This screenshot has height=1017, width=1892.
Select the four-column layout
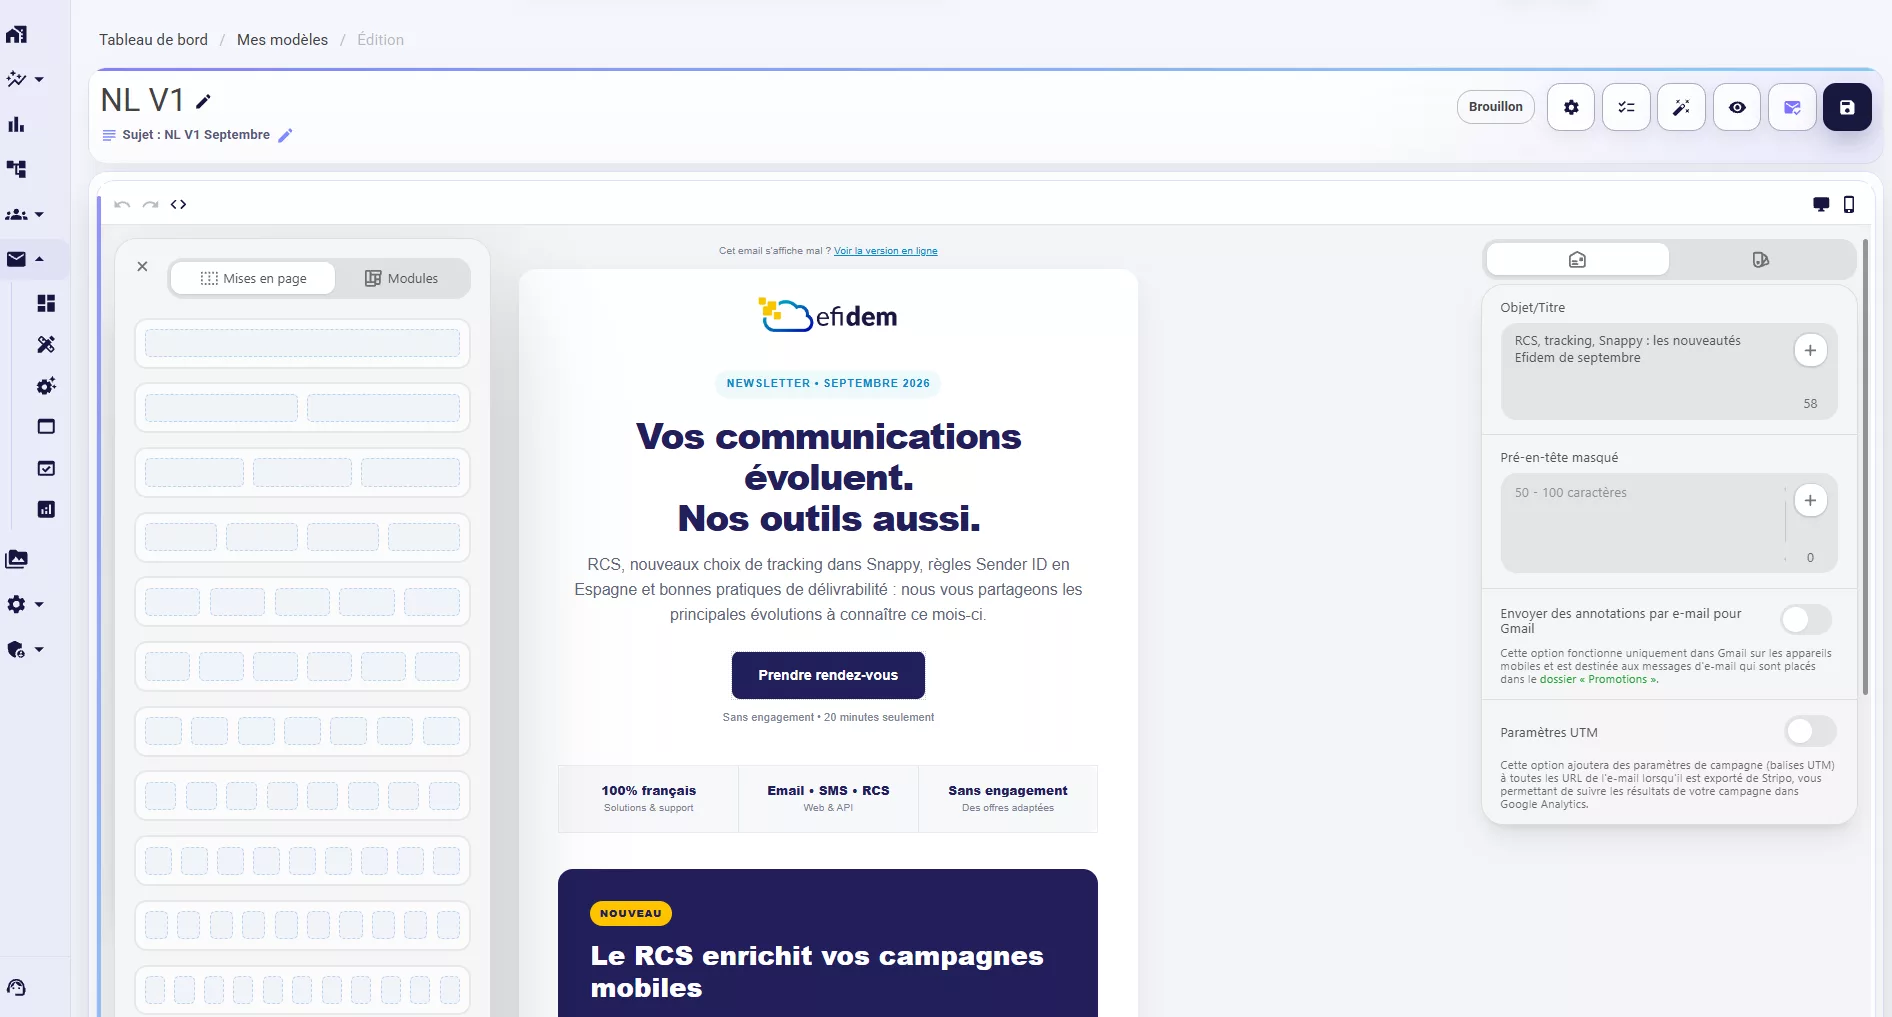302,537
